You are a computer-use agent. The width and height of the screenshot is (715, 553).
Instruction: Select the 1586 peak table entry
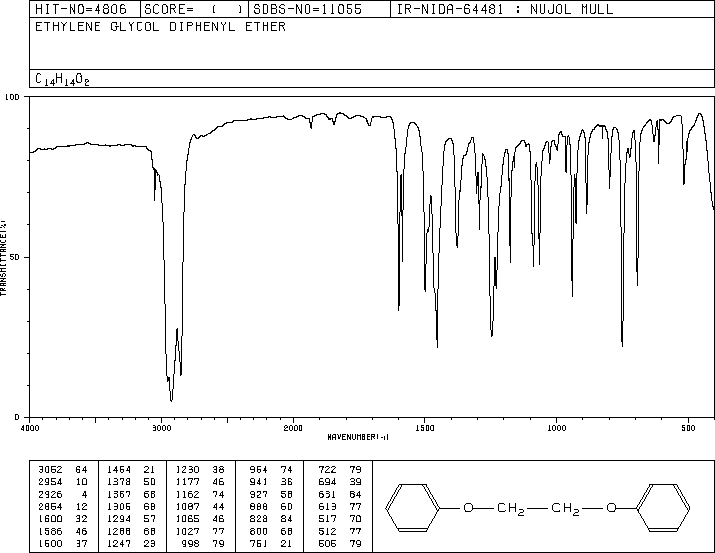tap(63, 531)
